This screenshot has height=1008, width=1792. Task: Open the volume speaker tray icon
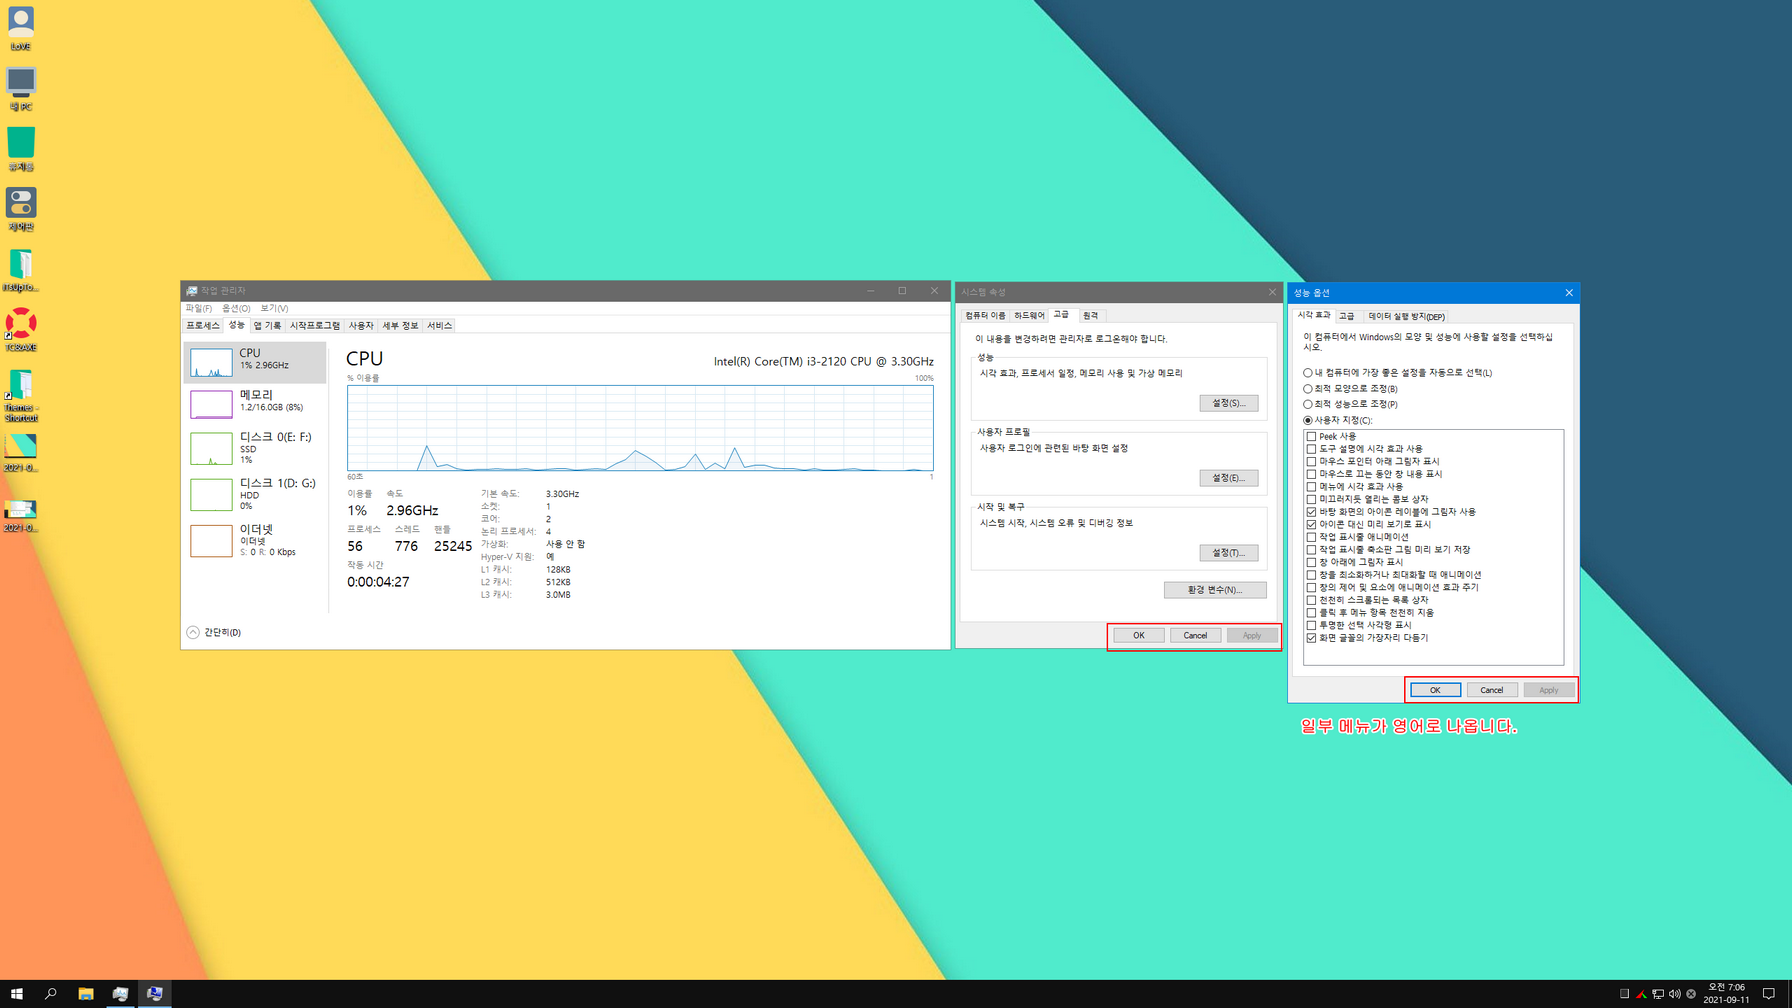[x=1675, y=994]
